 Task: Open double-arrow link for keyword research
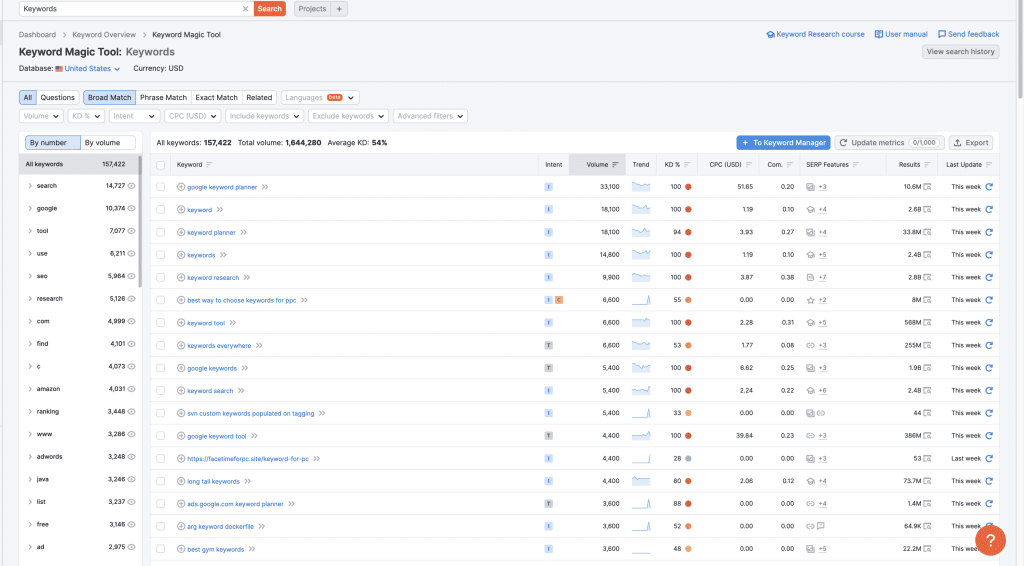click(247, 277)
